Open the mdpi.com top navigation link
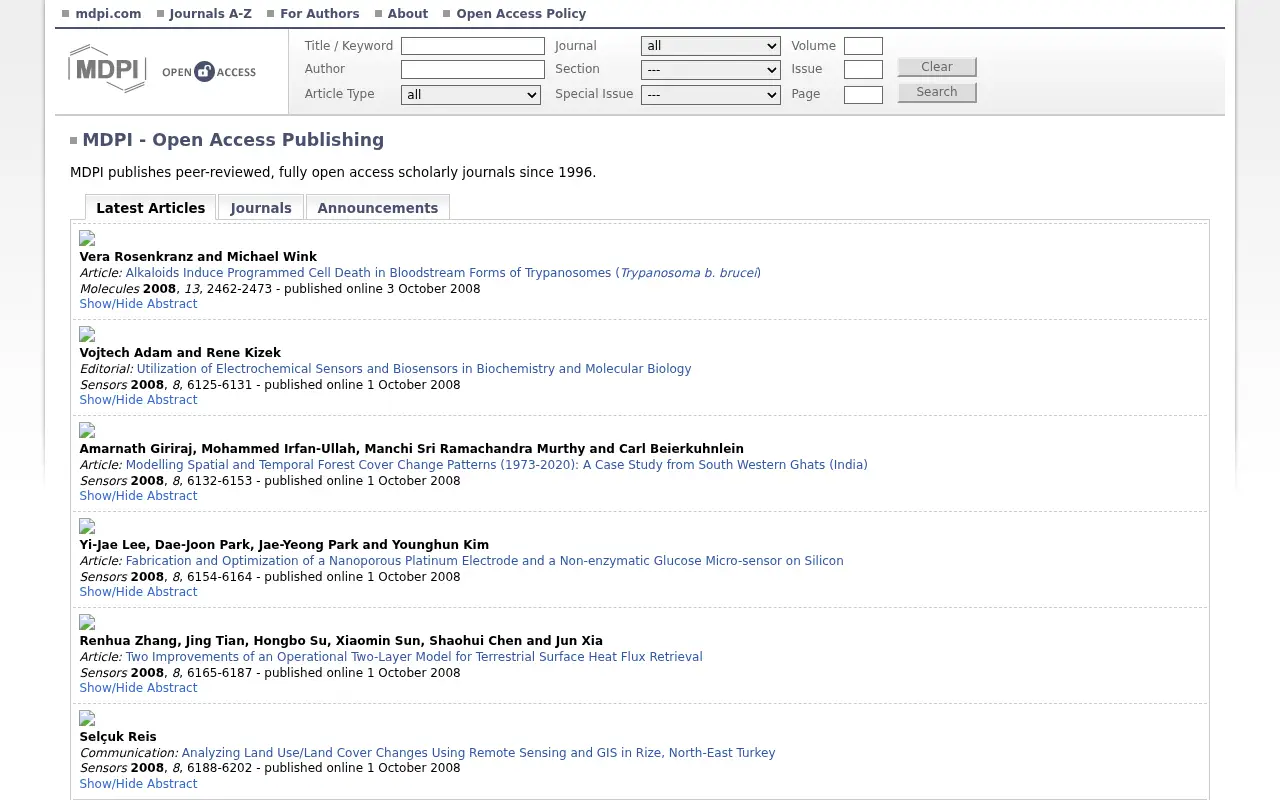Image resolution: width=1280 pixels, height=800 pixels. pos(108,14)
